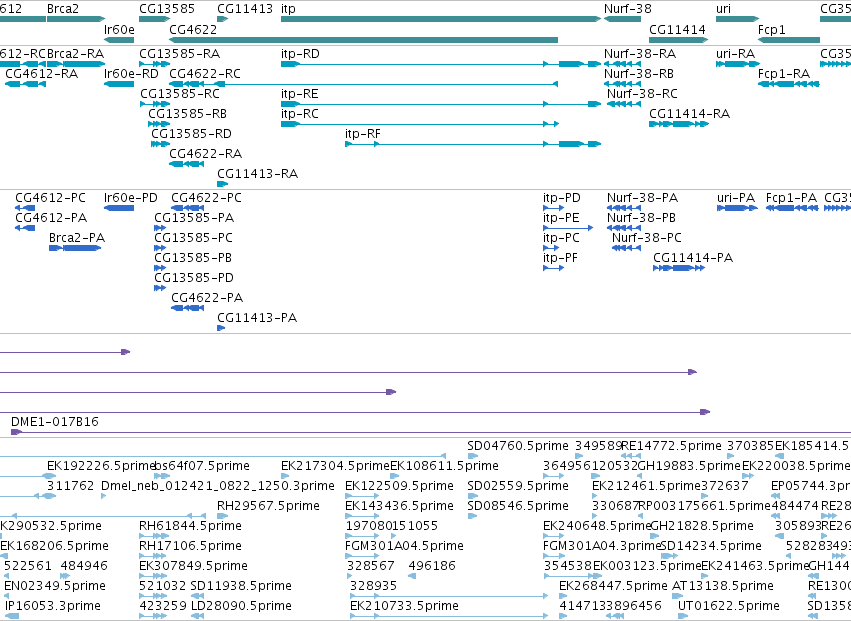
Task: Select transcript Fcp1-RA
Action: (789, 84)
